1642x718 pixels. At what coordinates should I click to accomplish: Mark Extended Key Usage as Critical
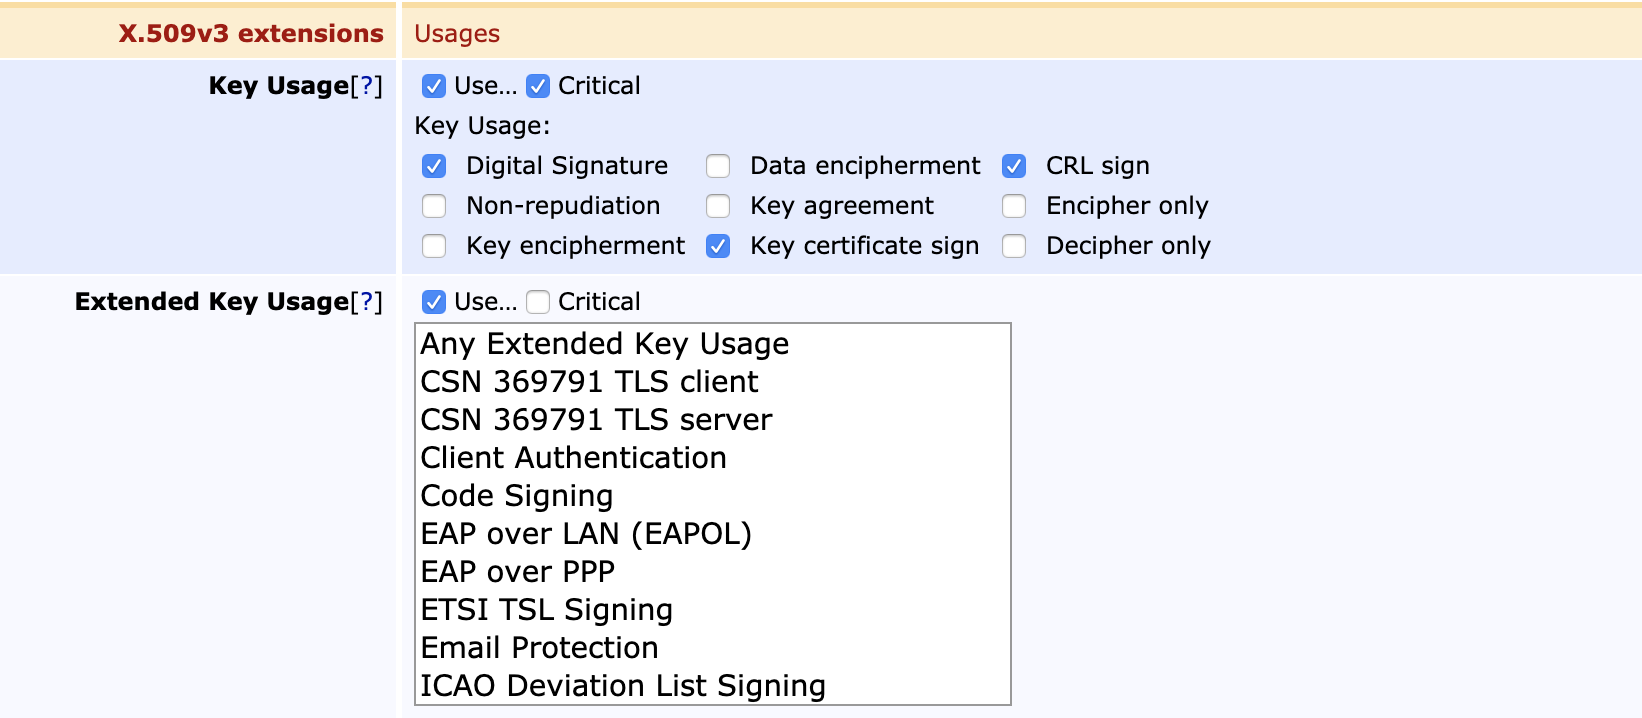pos(538,302)
